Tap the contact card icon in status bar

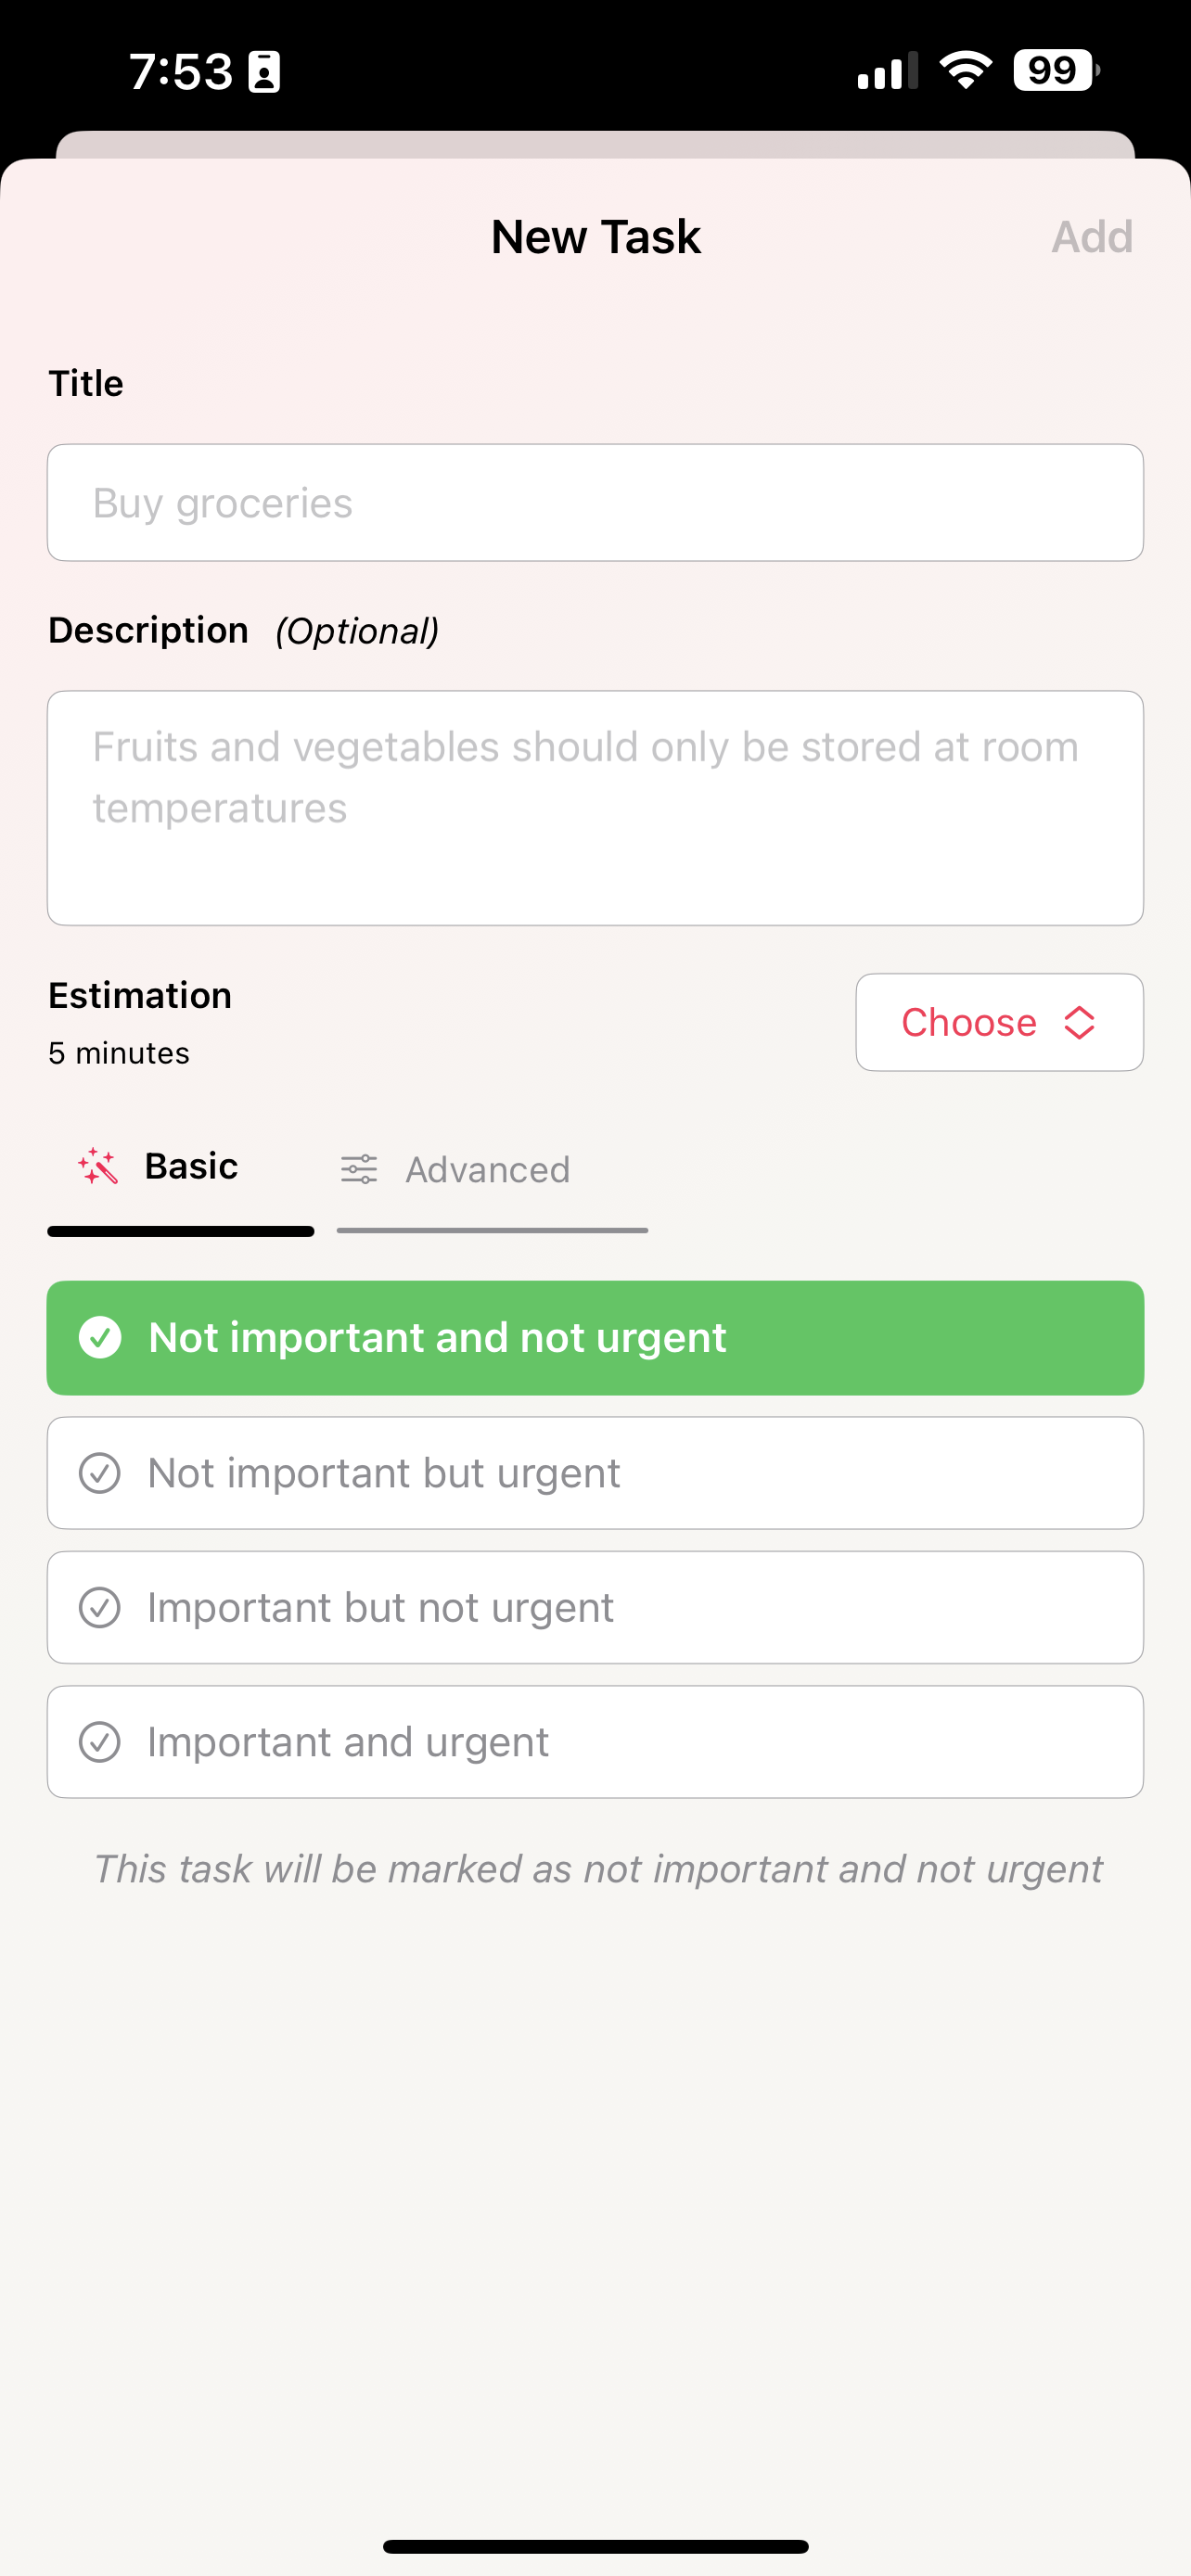pyautogui.click(x=264, y=72)
